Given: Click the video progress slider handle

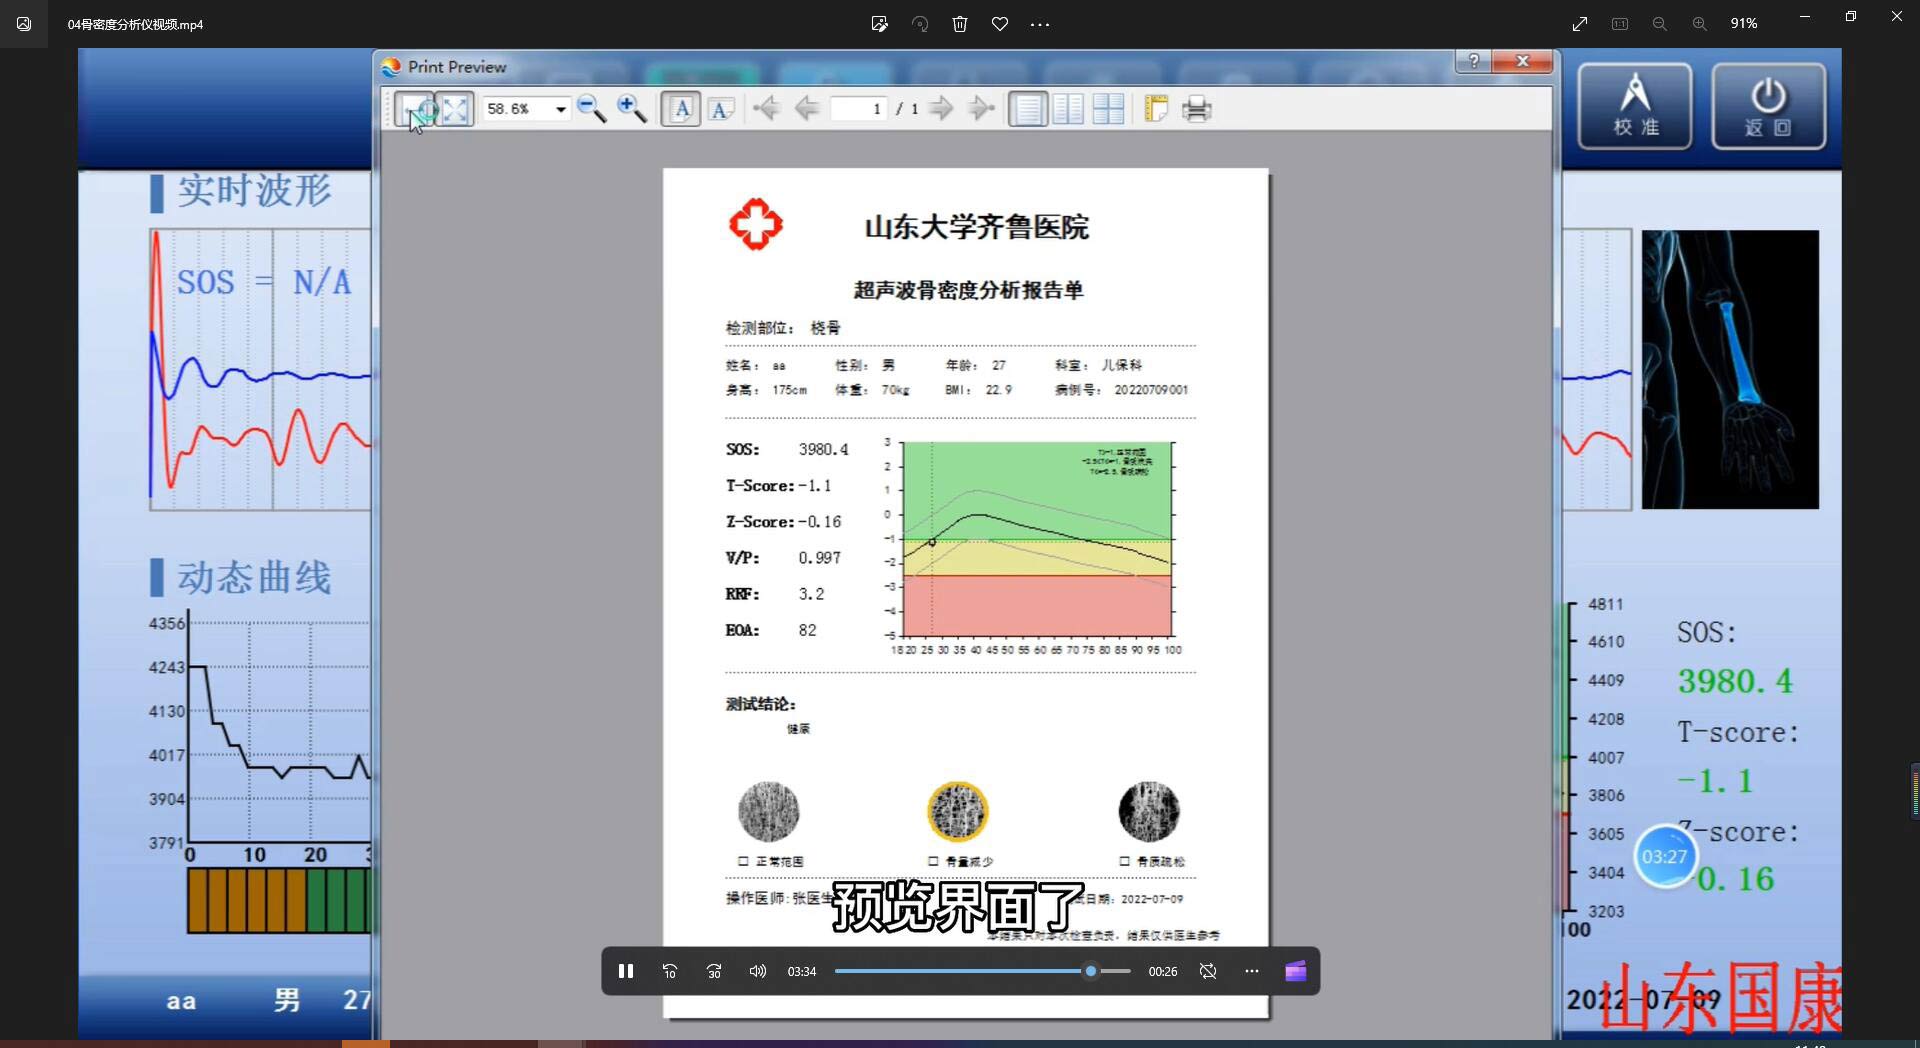Looking at the screenshot, I should pos(1091,971).
